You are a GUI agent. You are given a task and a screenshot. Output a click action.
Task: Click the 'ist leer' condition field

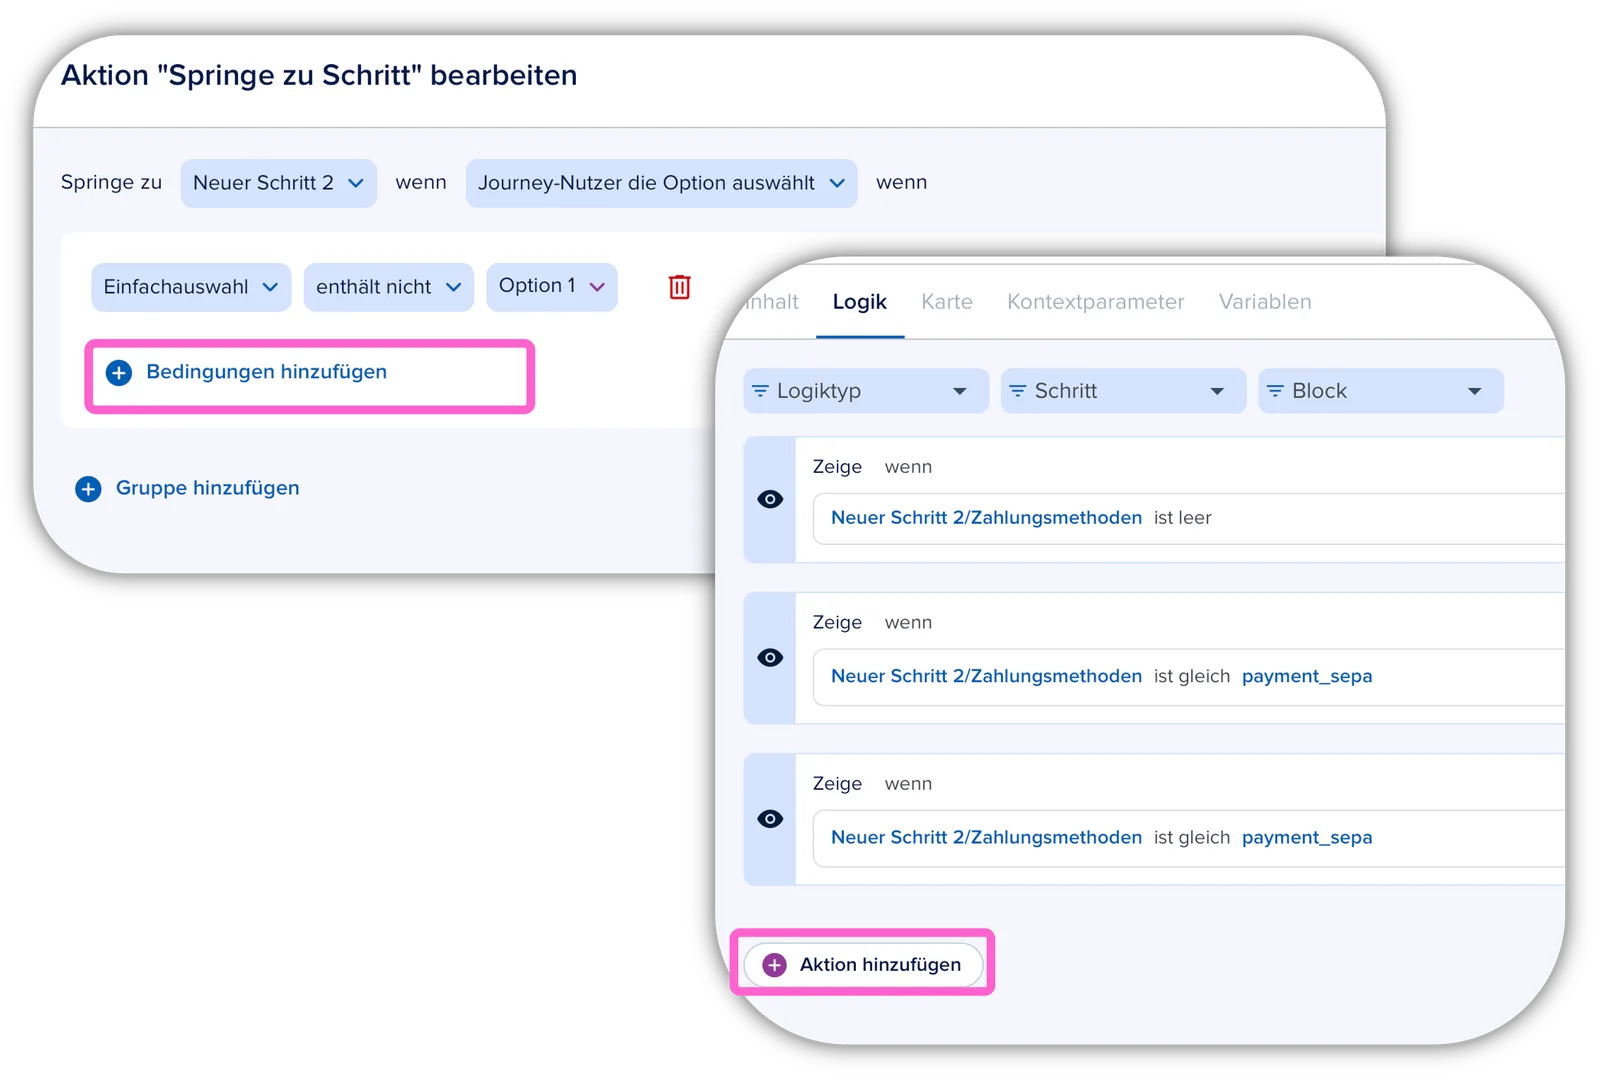(1188, 518)
